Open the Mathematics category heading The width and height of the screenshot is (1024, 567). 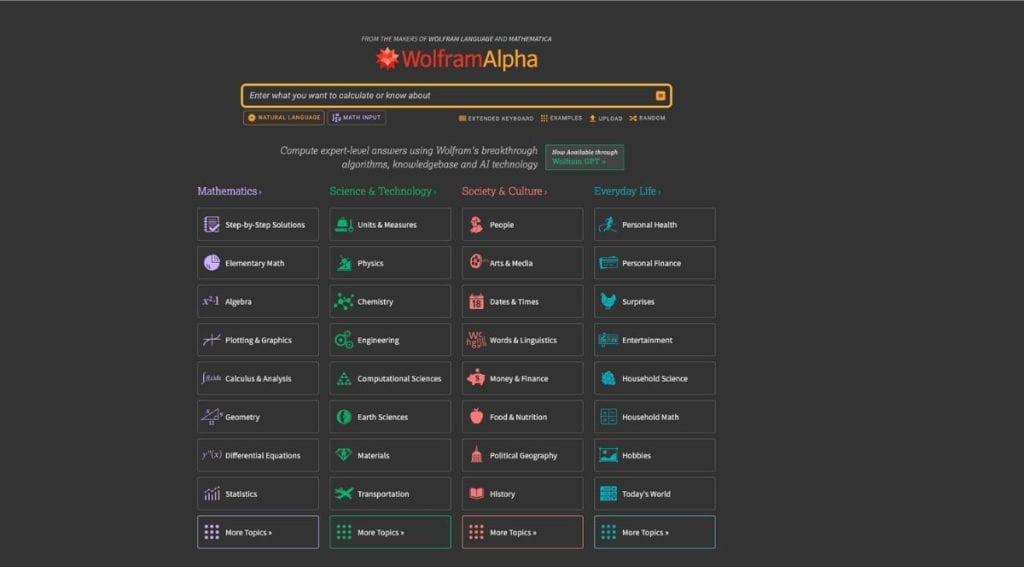click(x=229, y=191)
